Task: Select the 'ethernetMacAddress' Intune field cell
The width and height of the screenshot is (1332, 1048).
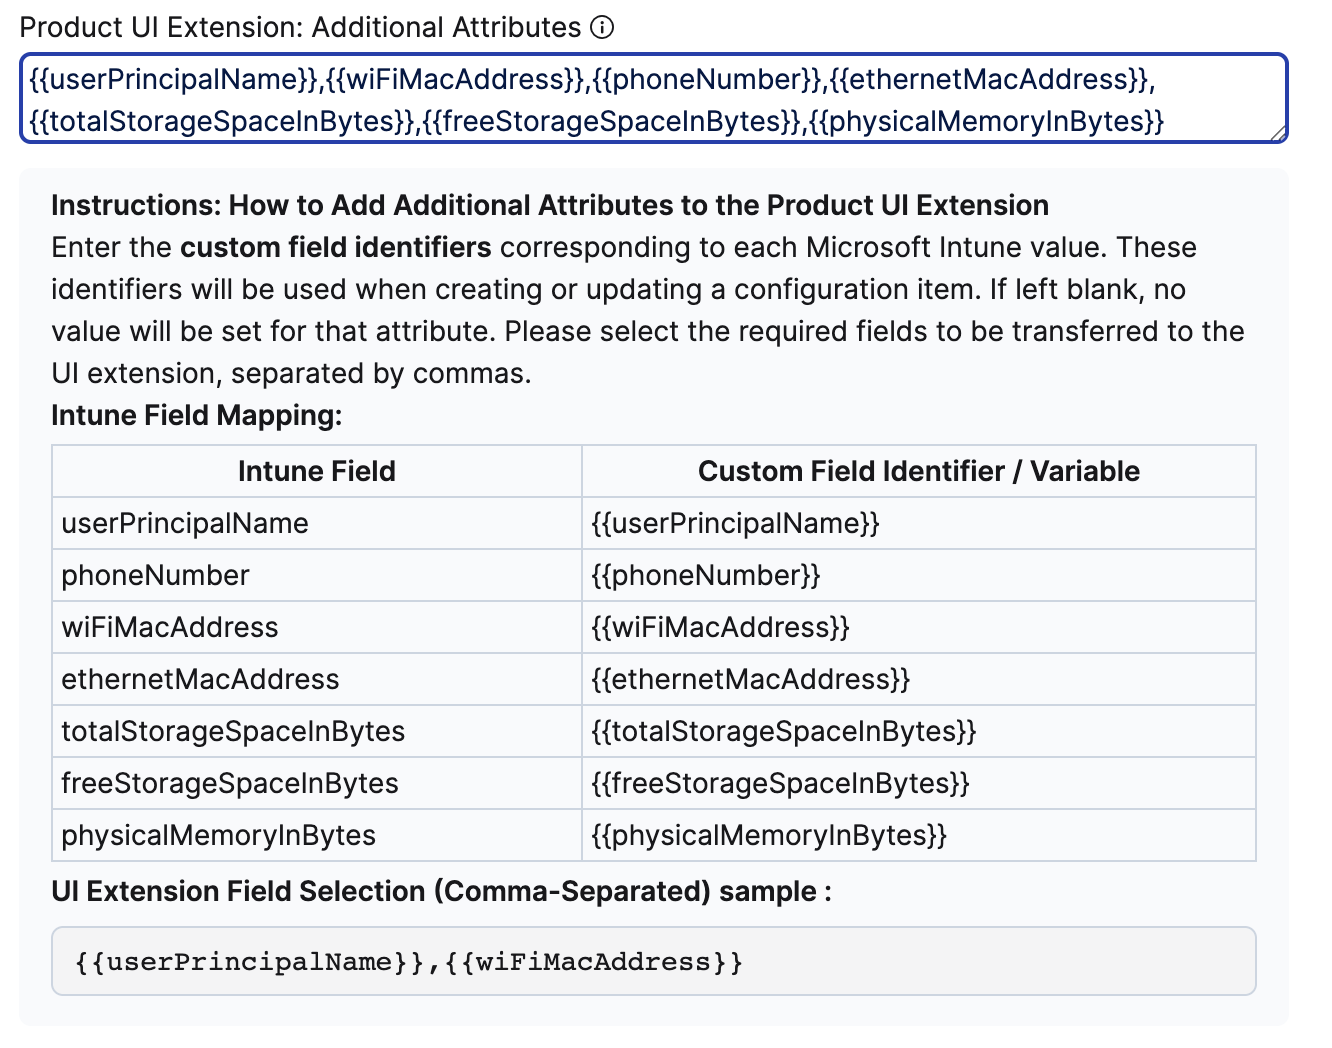Action: point(317,679)
